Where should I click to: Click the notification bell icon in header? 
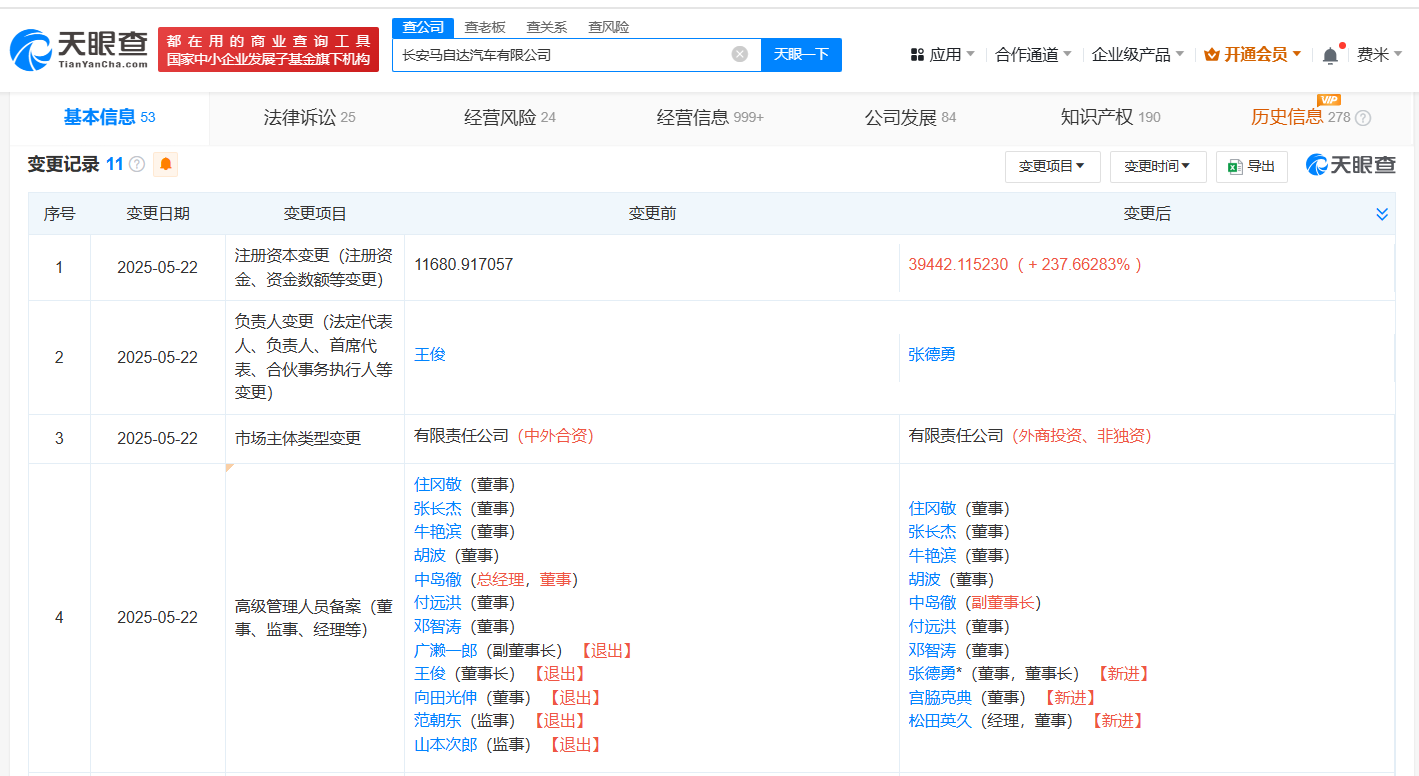coord(1329,56)
